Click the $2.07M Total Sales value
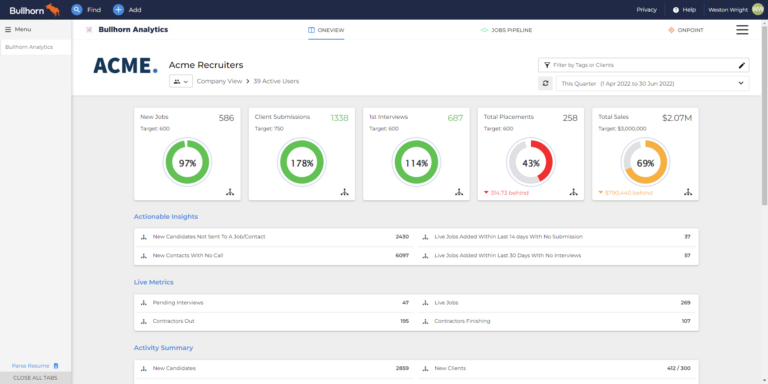This screenshot has width=768, height=384. (x=677, y=118)
